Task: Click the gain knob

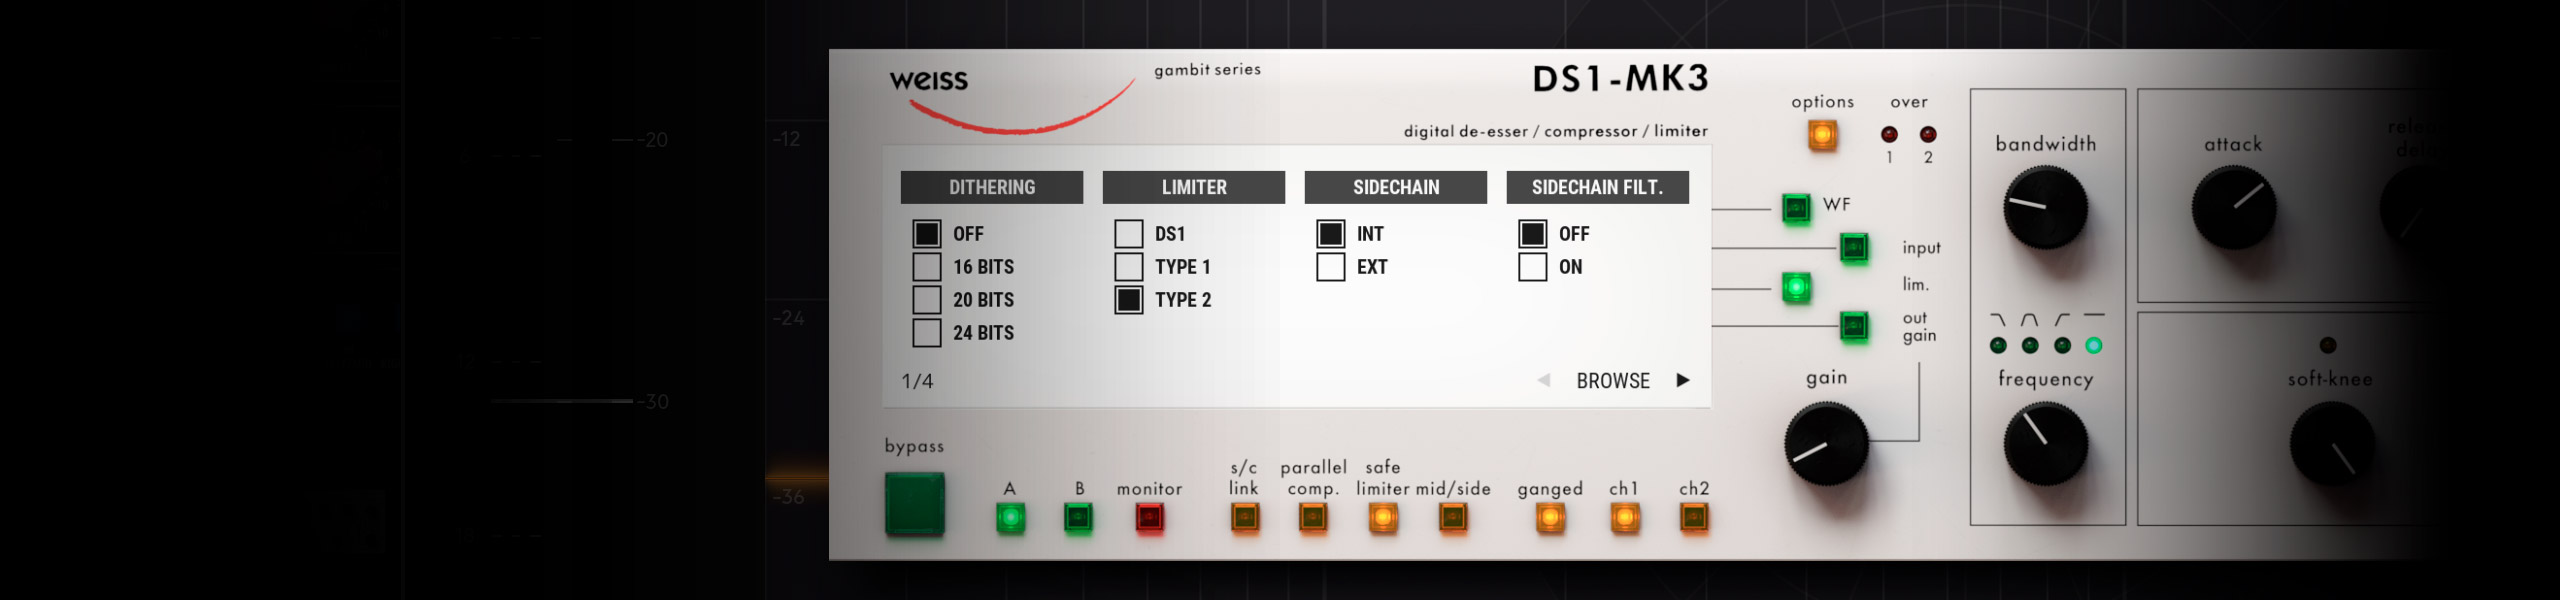Action: pyautogui.click(x=1827, y=444)
